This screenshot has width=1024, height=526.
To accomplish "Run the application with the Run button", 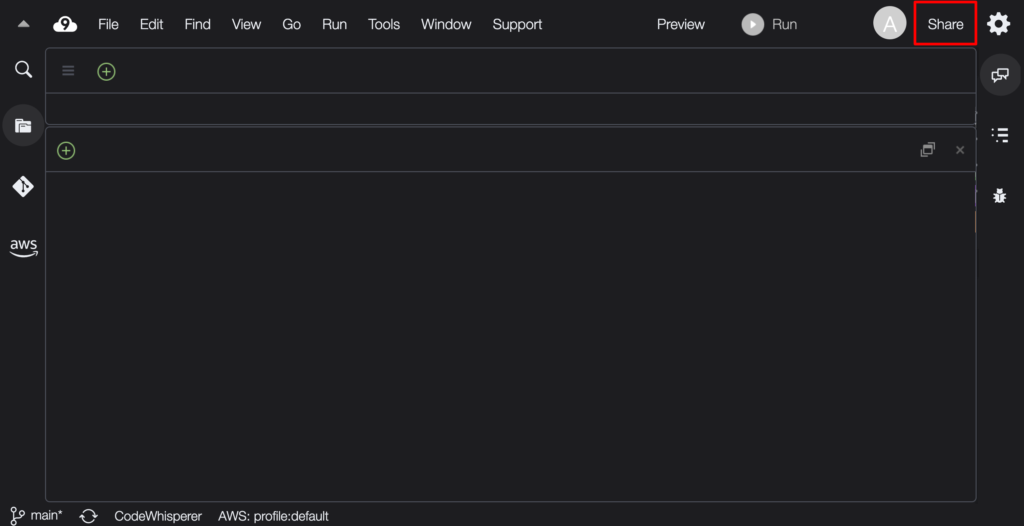I will (769, 25).
